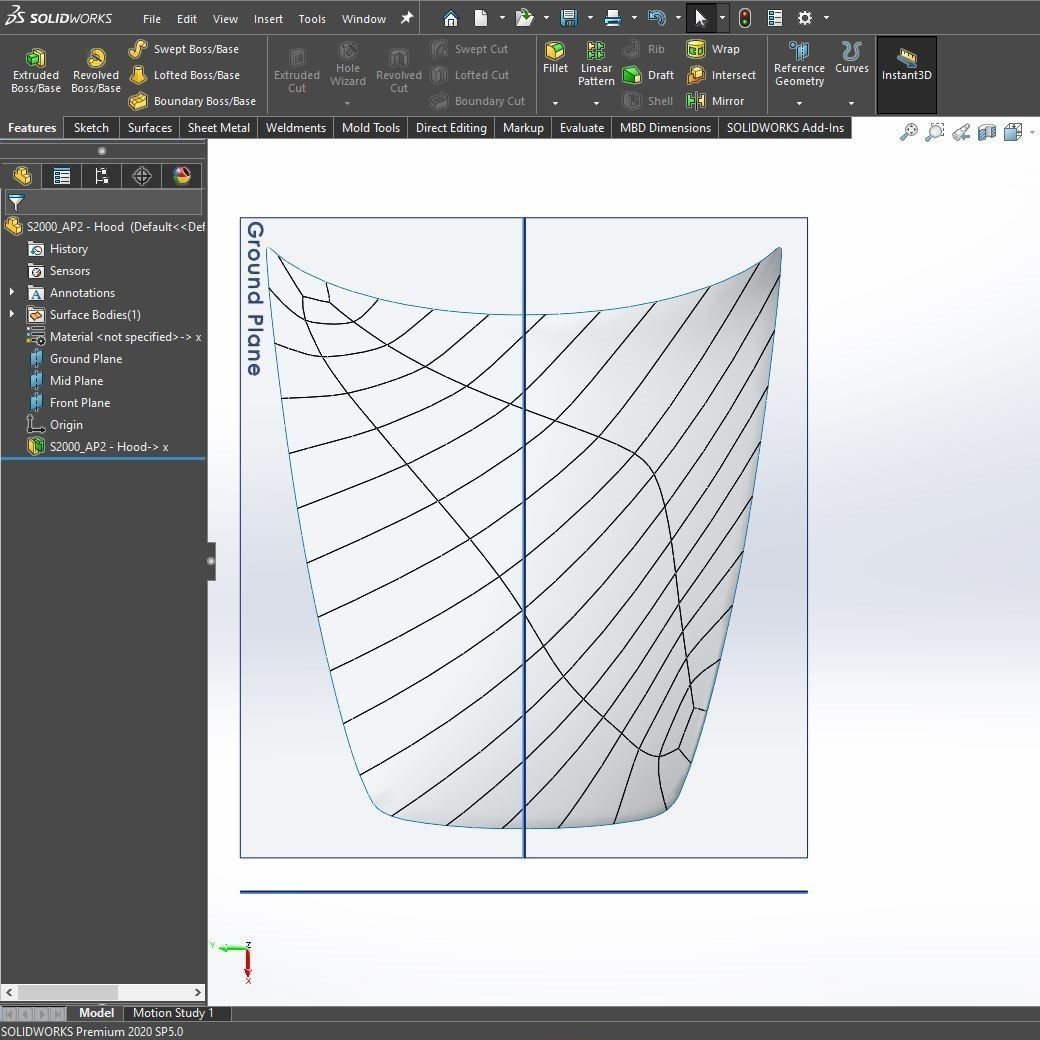The height and width of the screenshot is (1040, 1040).
Task: Create a New document
Action: point(481,18)
